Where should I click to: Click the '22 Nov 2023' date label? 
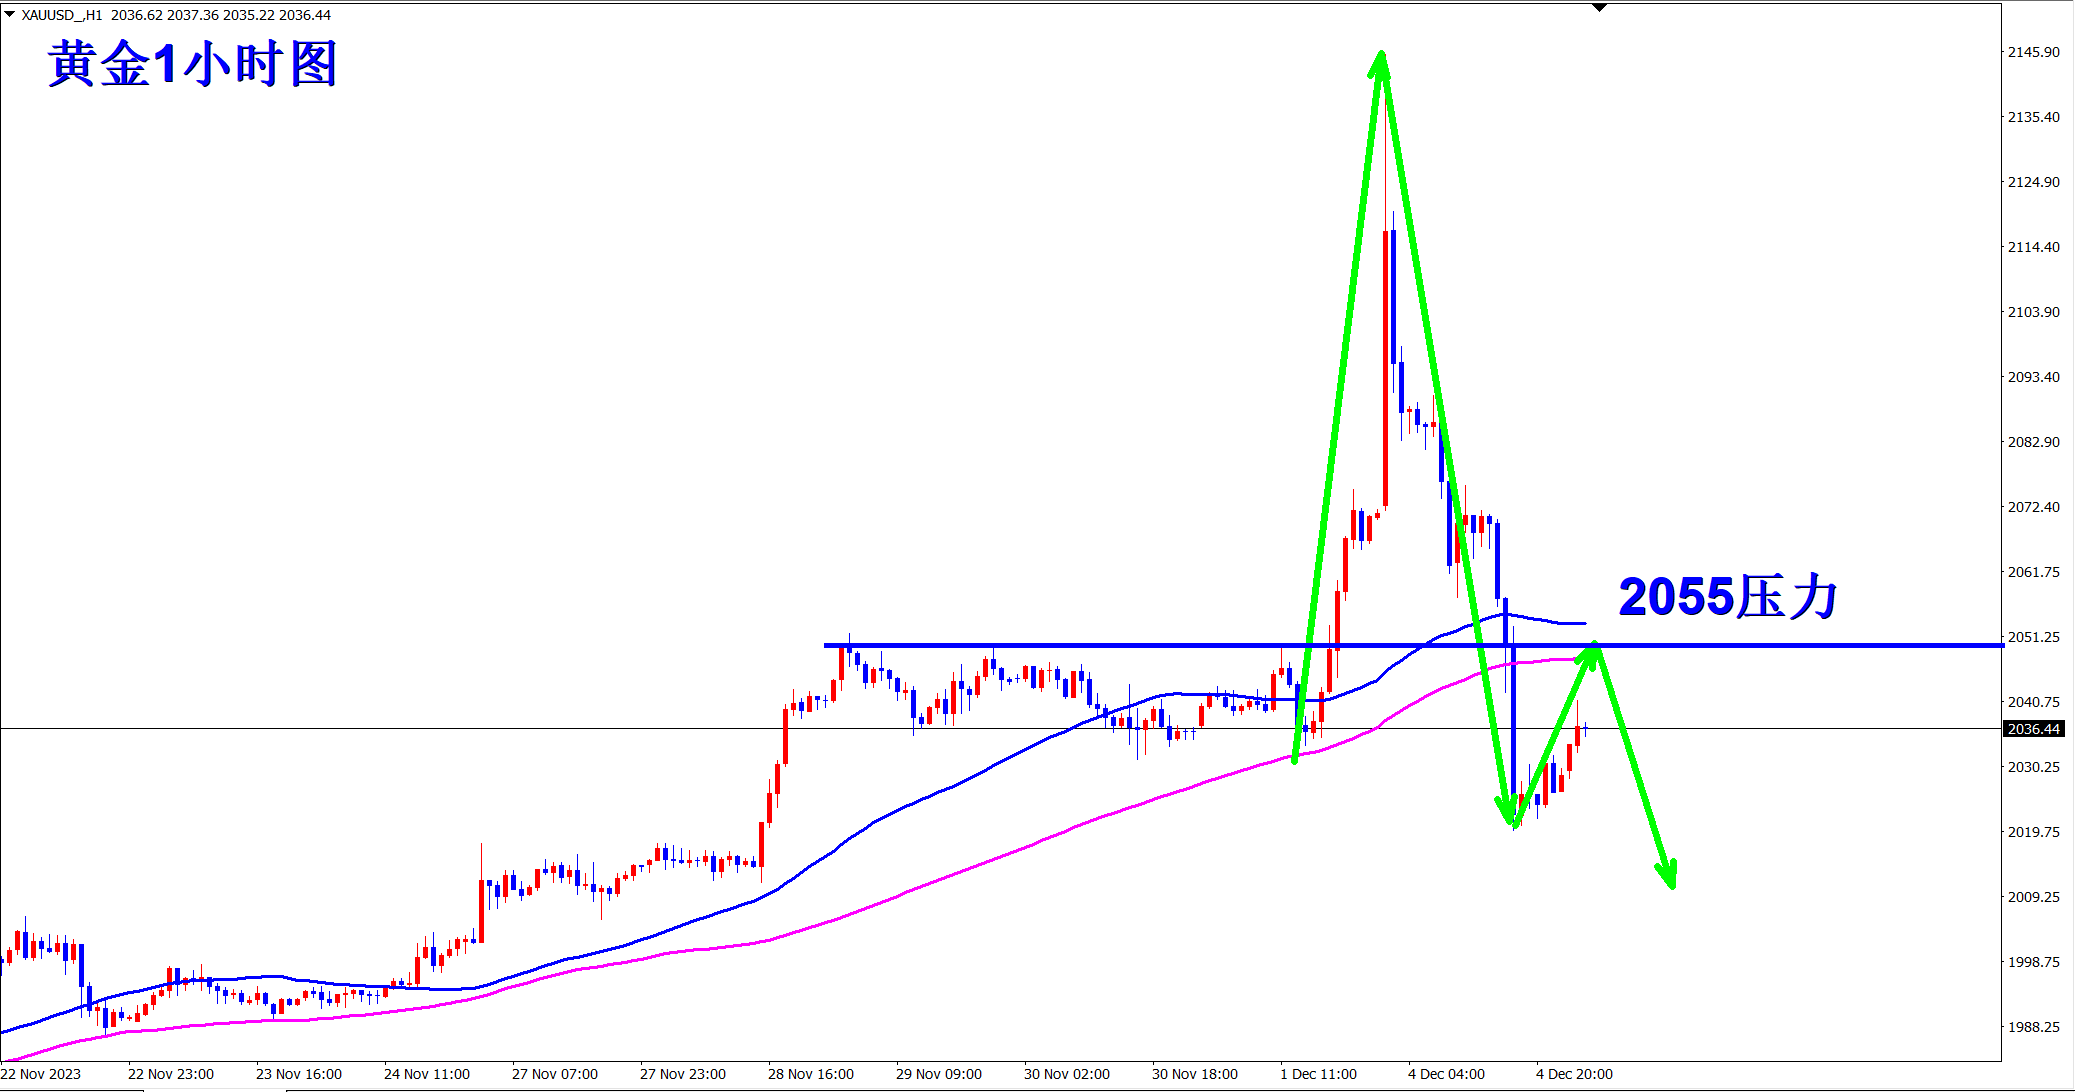point(41,1074)
